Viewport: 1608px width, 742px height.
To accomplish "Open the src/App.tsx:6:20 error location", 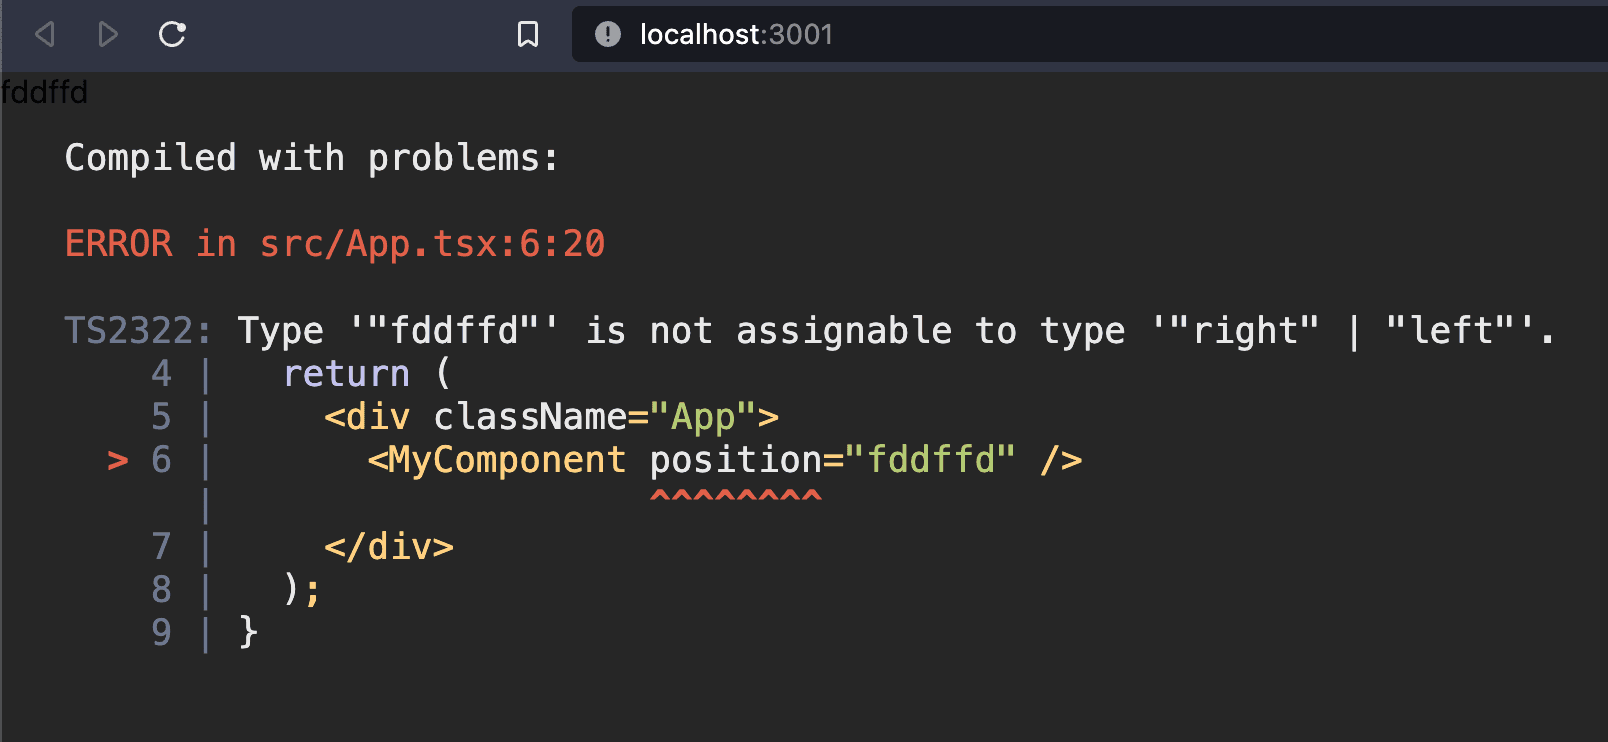I will (432, 244).
